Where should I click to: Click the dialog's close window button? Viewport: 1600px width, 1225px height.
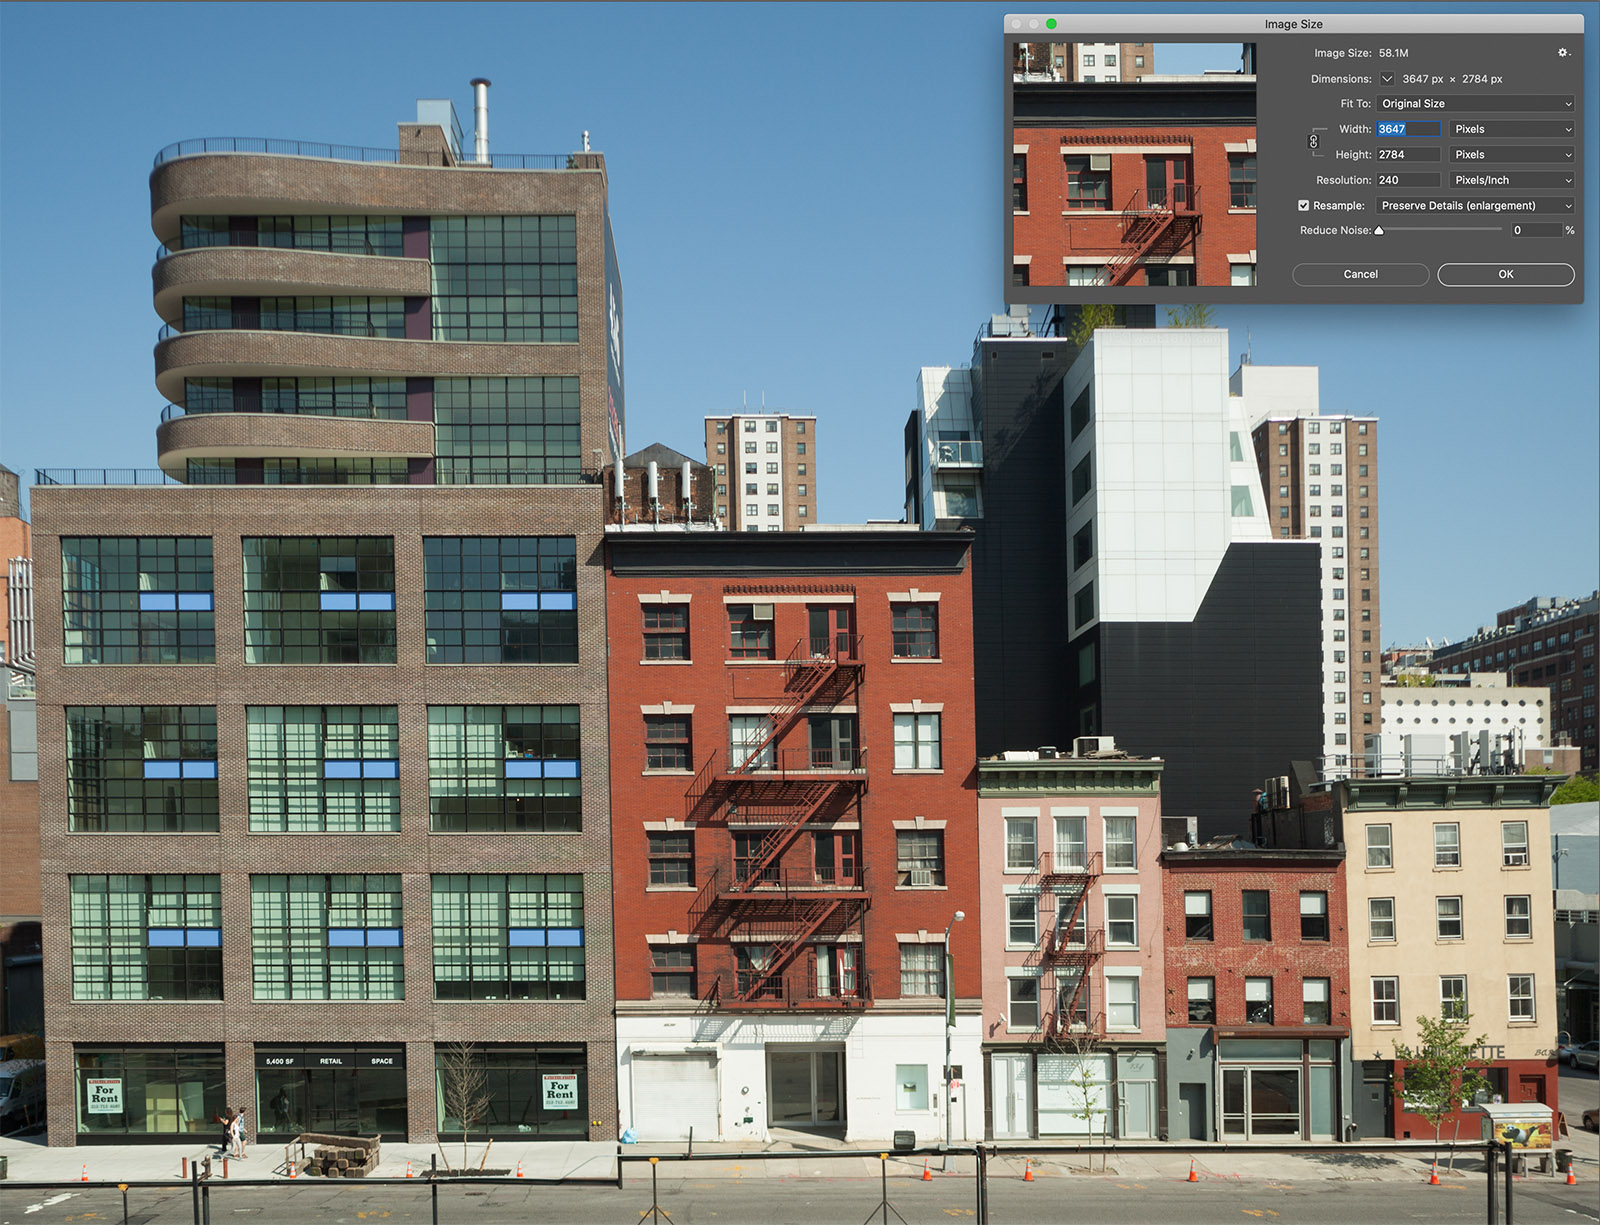tap(1016, 24)
